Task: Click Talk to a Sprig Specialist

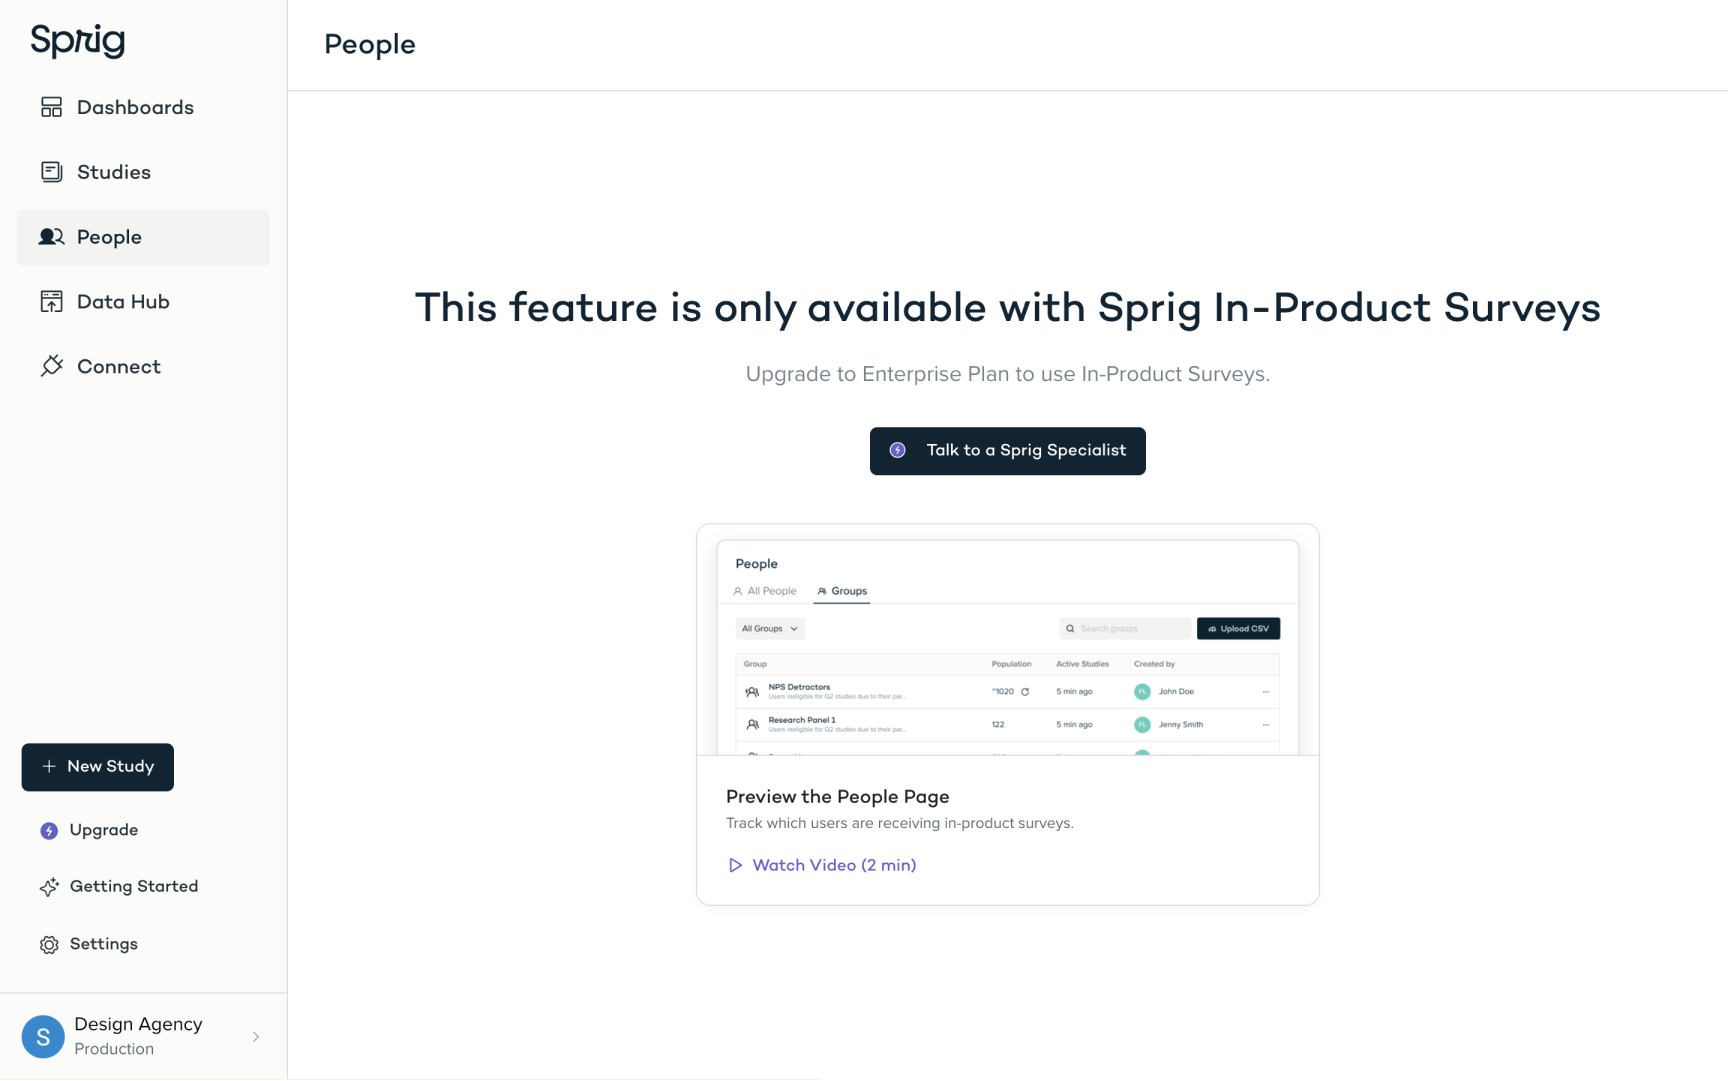Action: [1007, 451]
